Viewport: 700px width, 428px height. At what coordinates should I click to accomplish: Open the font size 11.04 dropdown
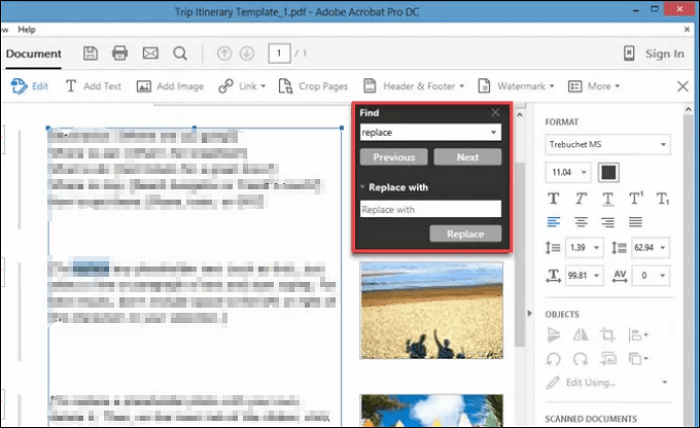click(x=568, y=172)
